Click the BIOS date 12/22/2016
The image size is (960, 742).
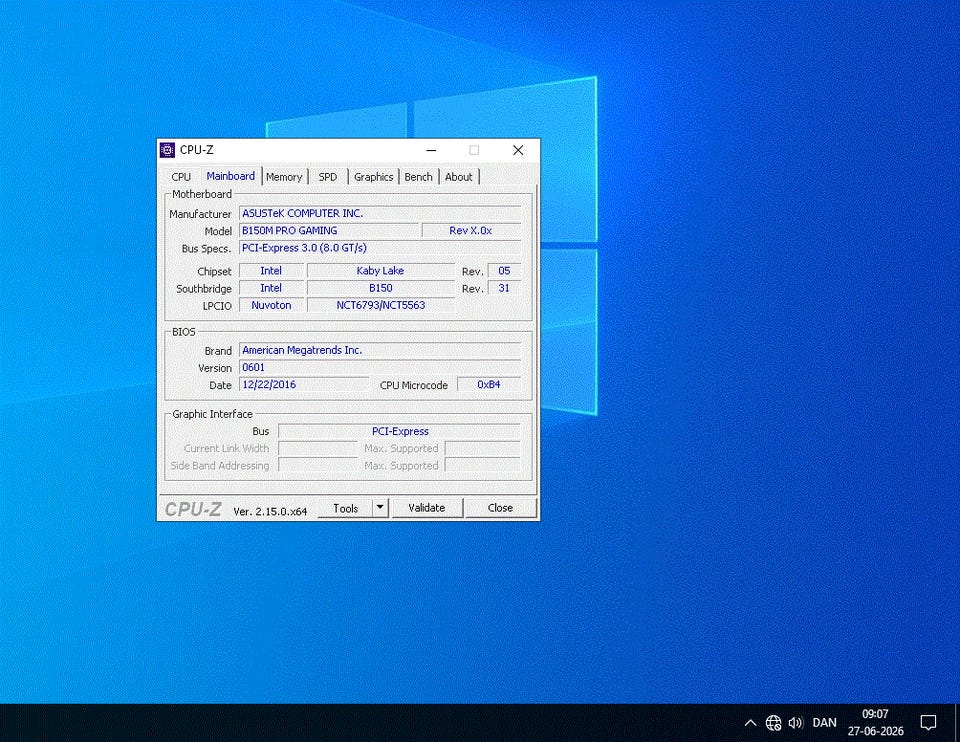click(304, 384)
